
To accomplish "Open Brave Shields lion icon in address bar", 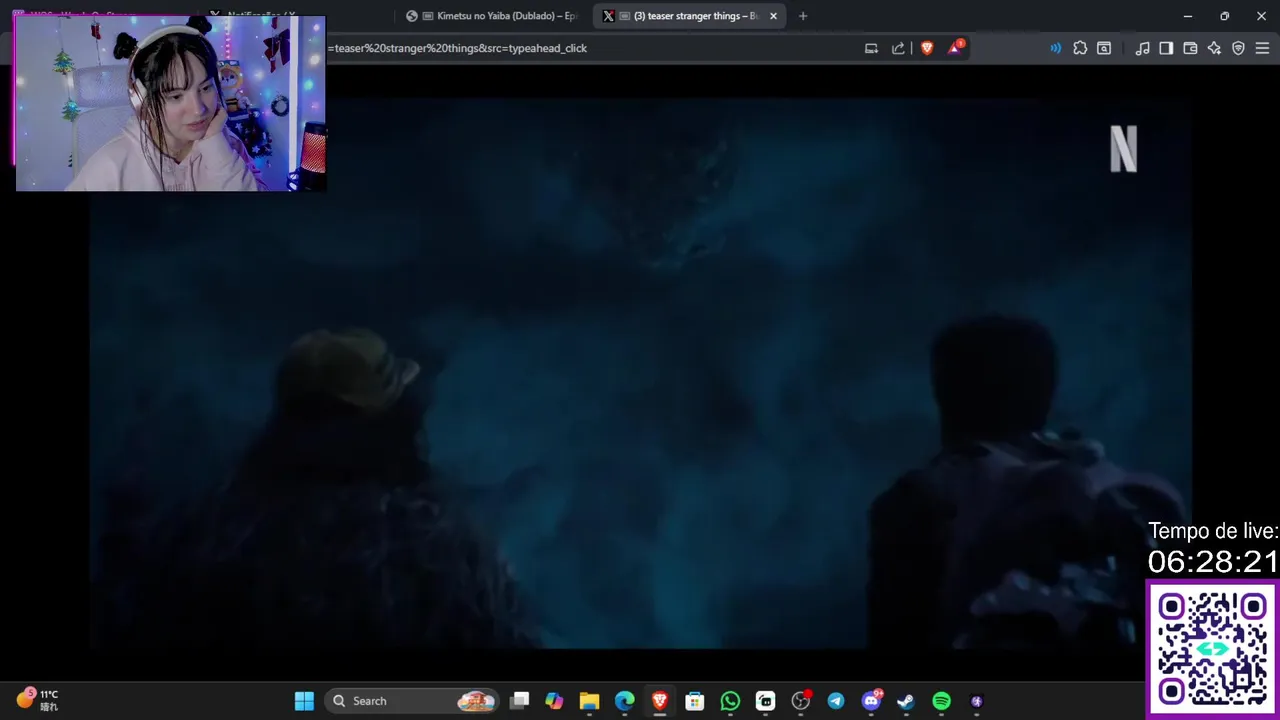I will [x=927, y=48].
